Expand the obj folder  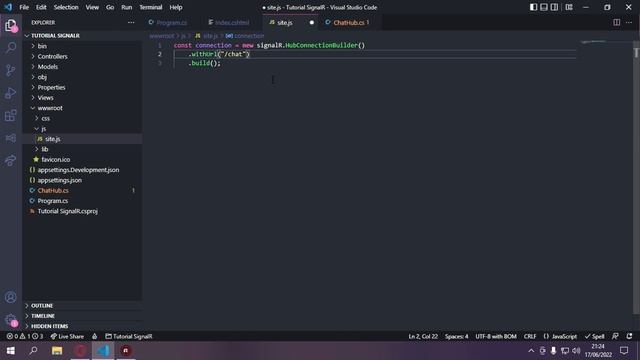coord(82,77)
